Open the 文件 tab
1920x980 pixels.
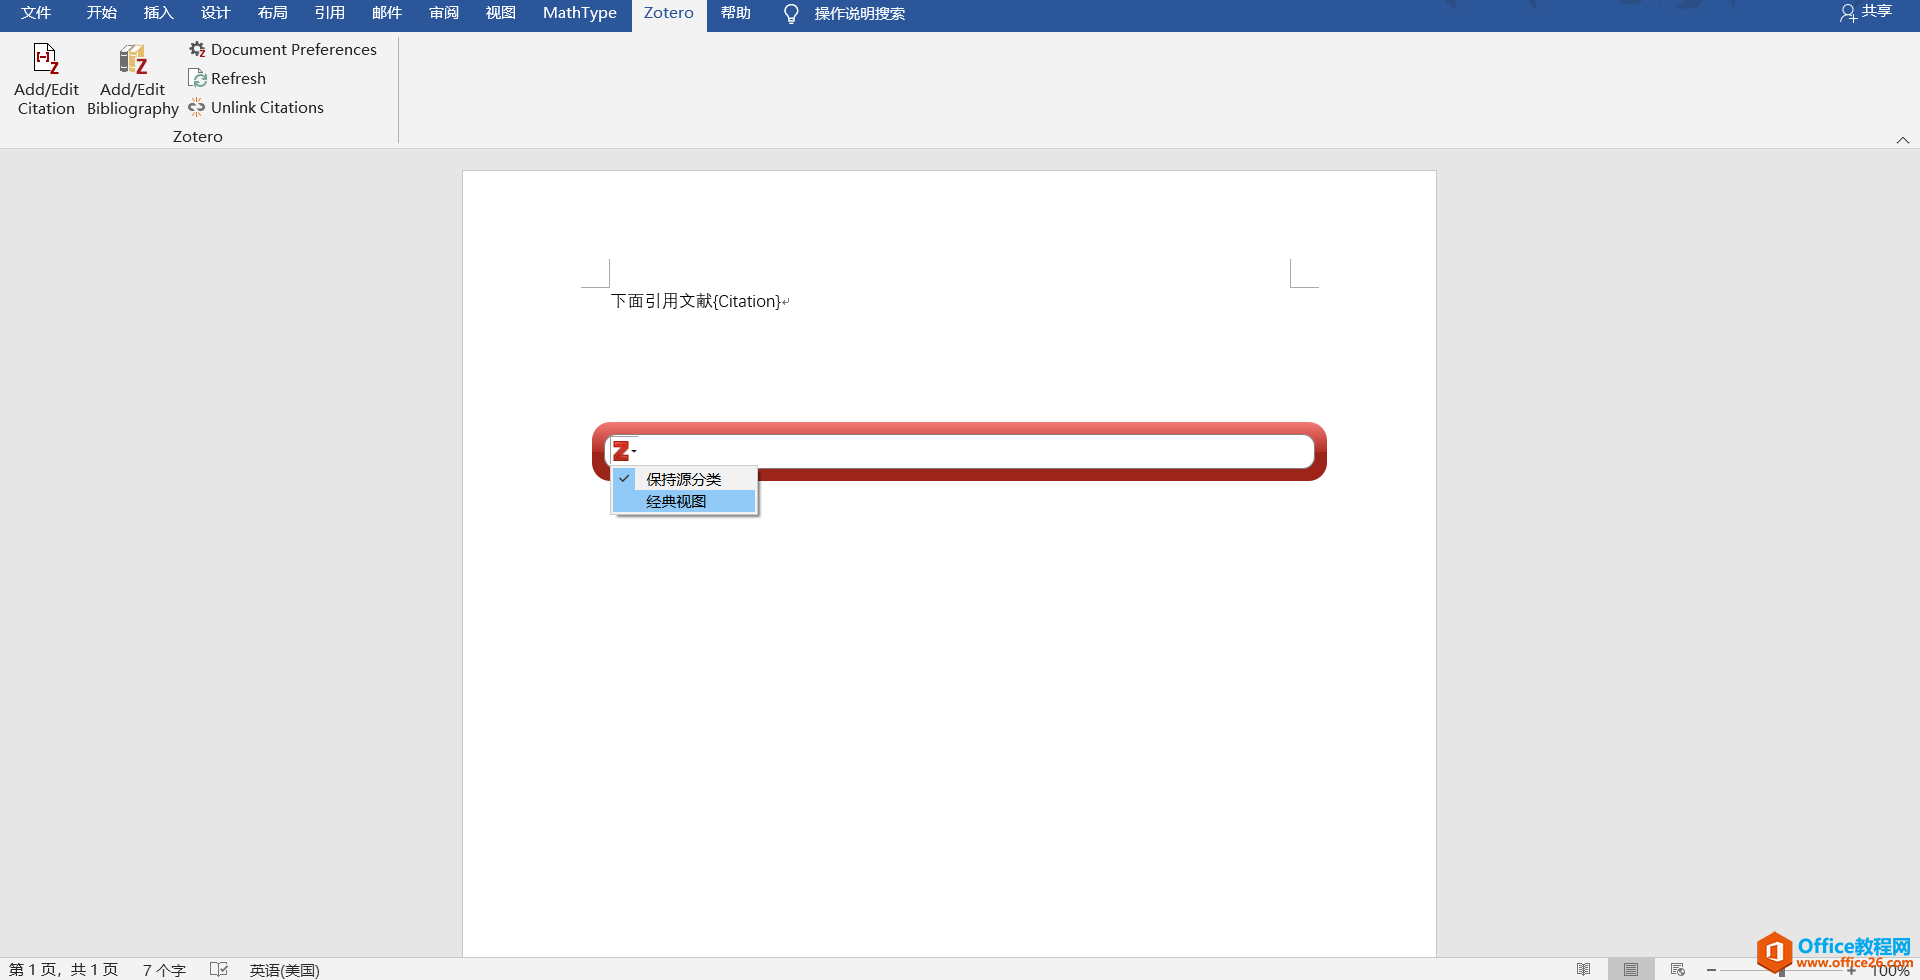coord(36,13)
